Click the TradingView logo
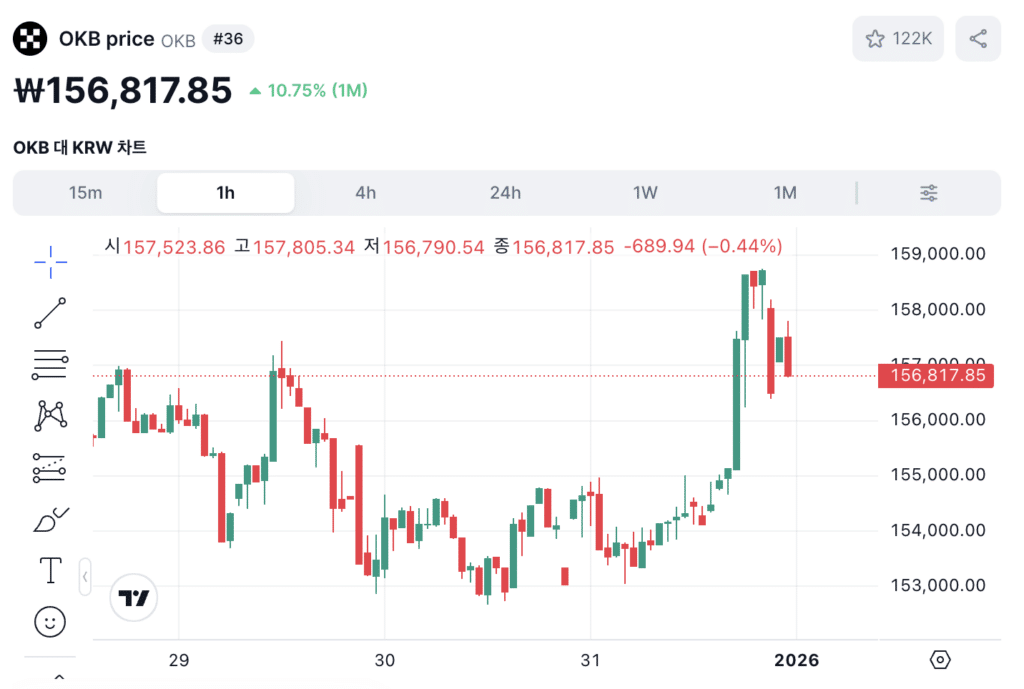The image size is (1024, 689). click(134, 598)
